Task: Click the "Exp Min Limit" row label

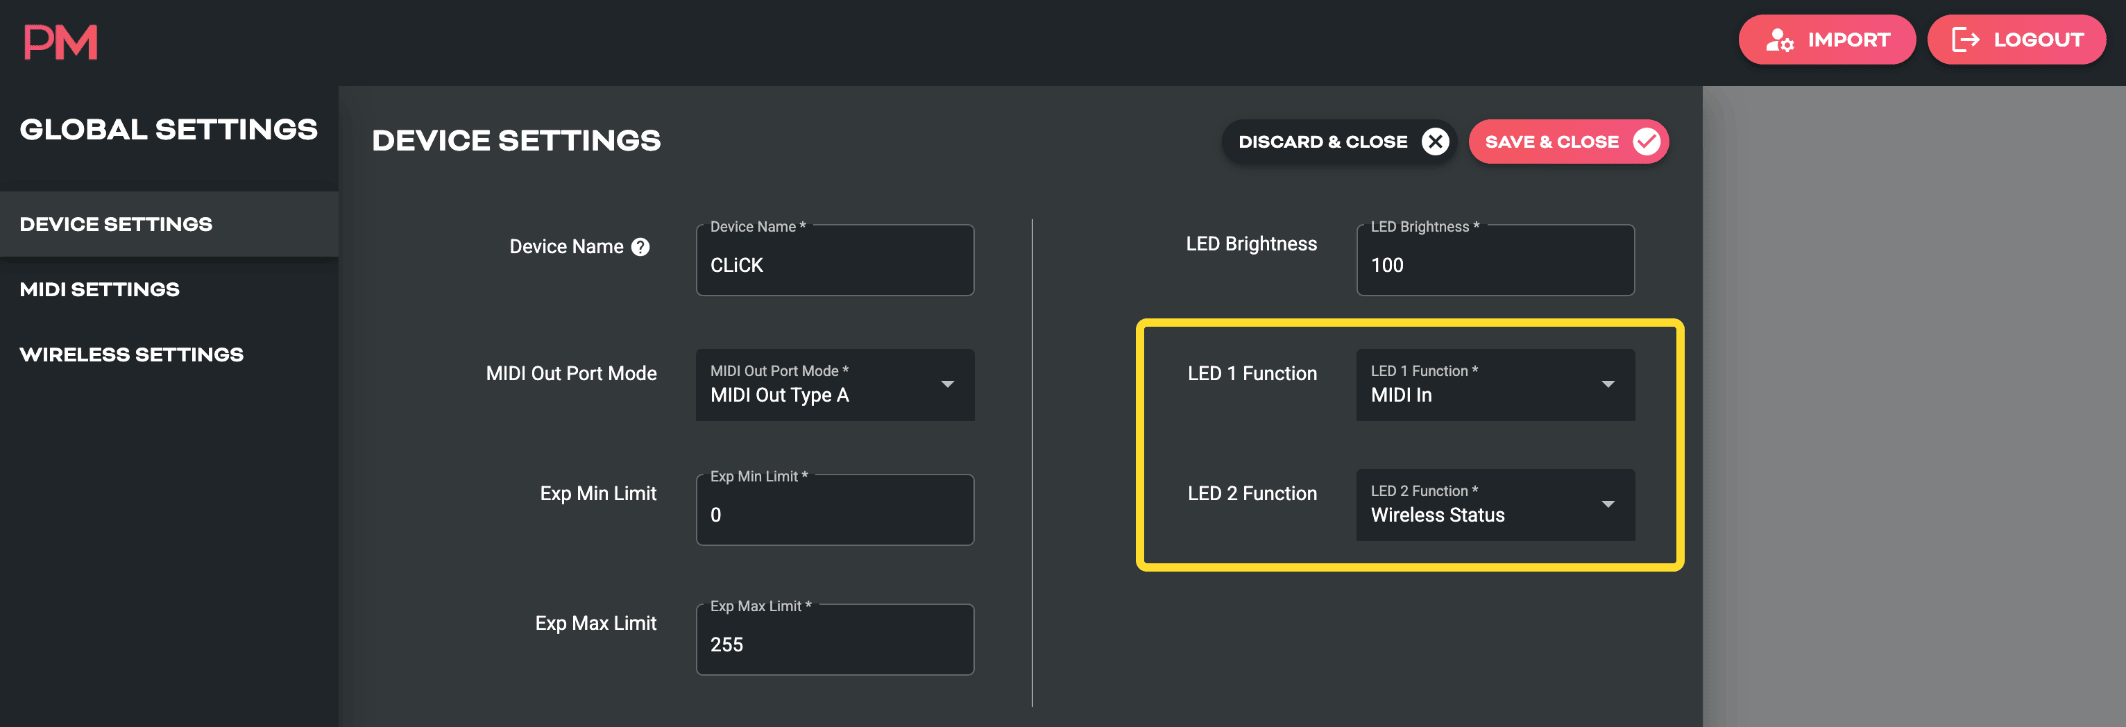Action: (x=598, y=494)
